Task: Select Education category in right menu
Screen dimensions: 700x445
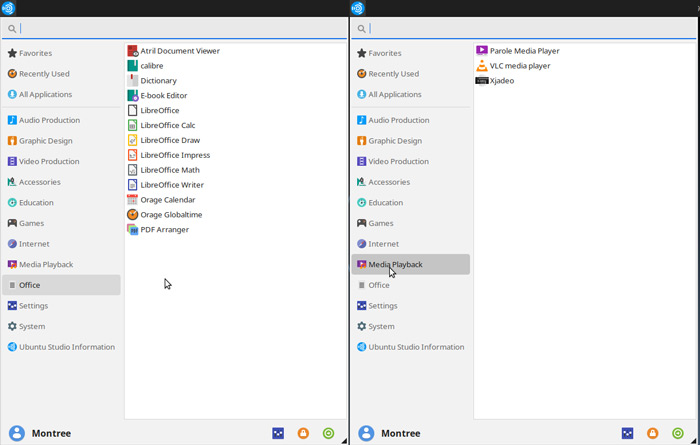Action: coord(411,203)
